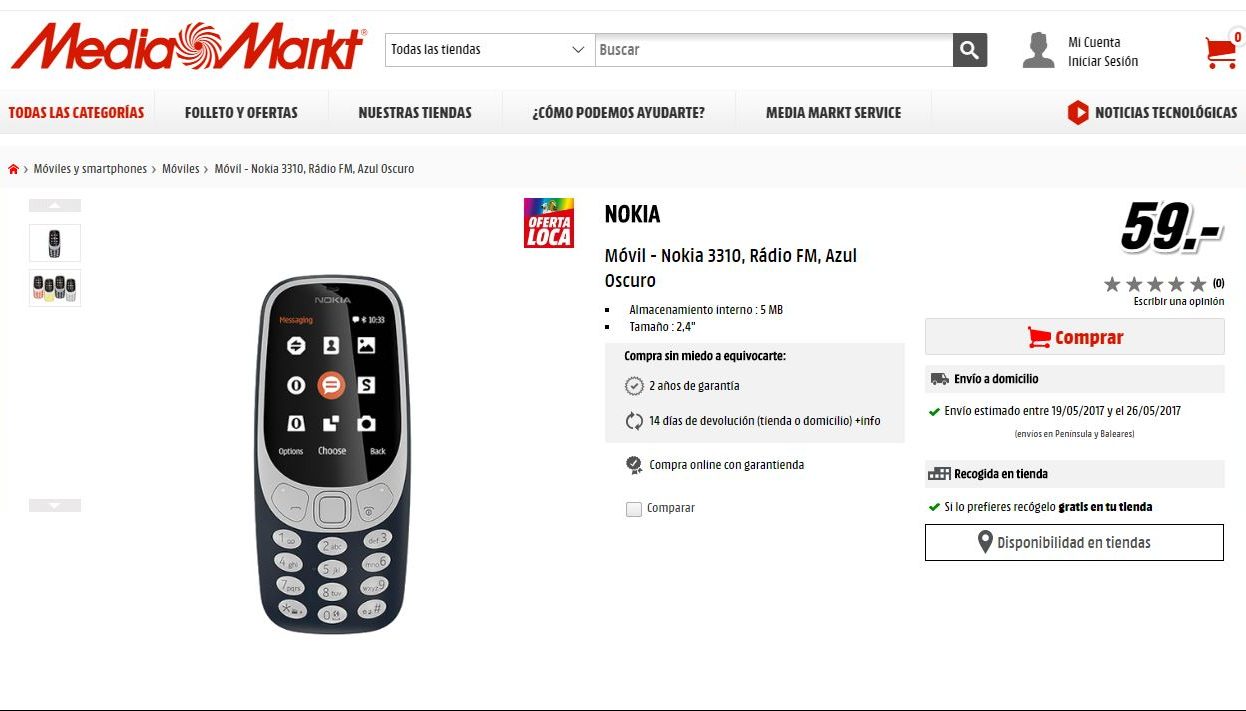Open the shopping cart icon
Viewport: 1246px width, 711px height.
tap(1222, 50)
